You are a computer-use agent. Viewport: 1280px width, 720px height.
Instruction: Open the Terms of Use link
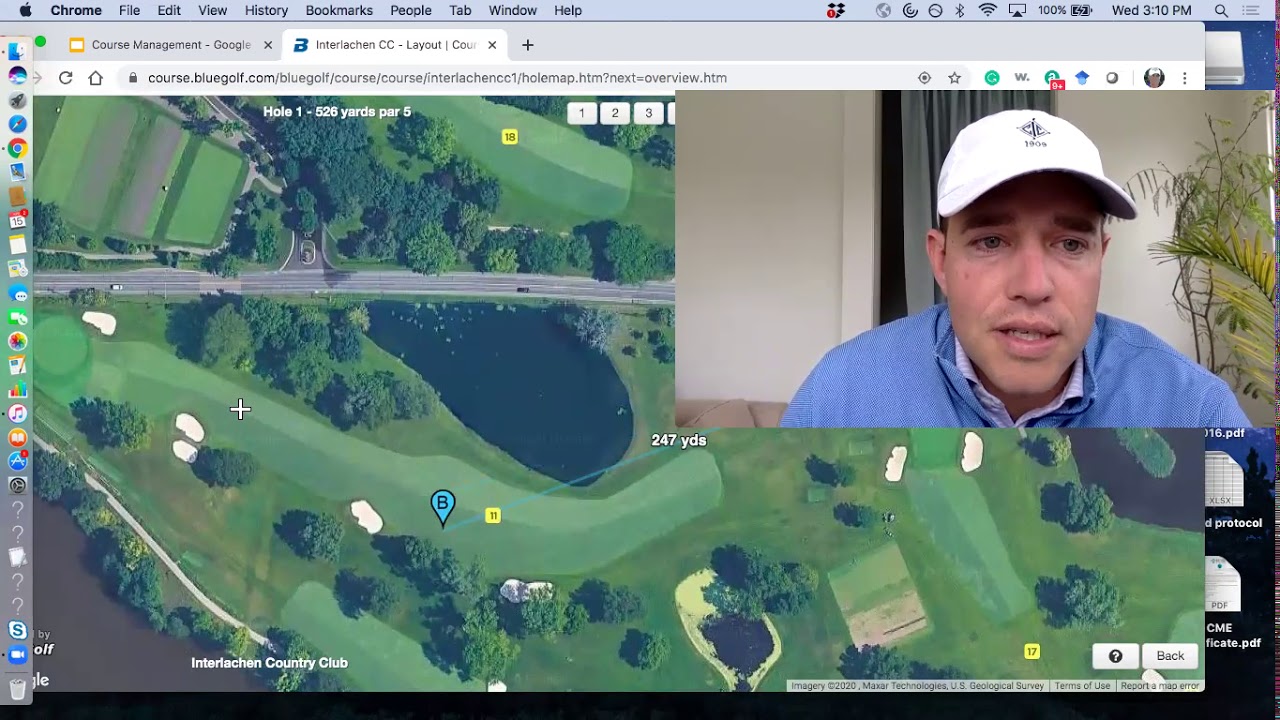1082,686
